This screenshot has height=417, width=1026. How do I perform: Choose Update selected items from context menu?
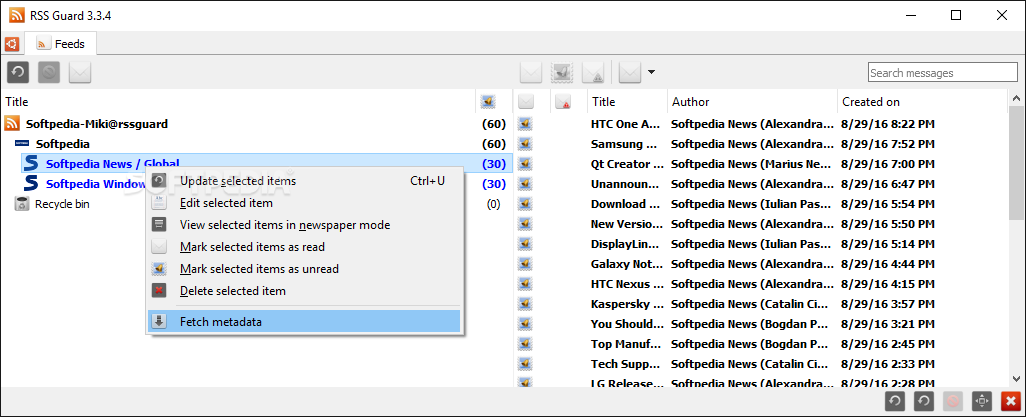pyautogui.click(x=304, y=181)
